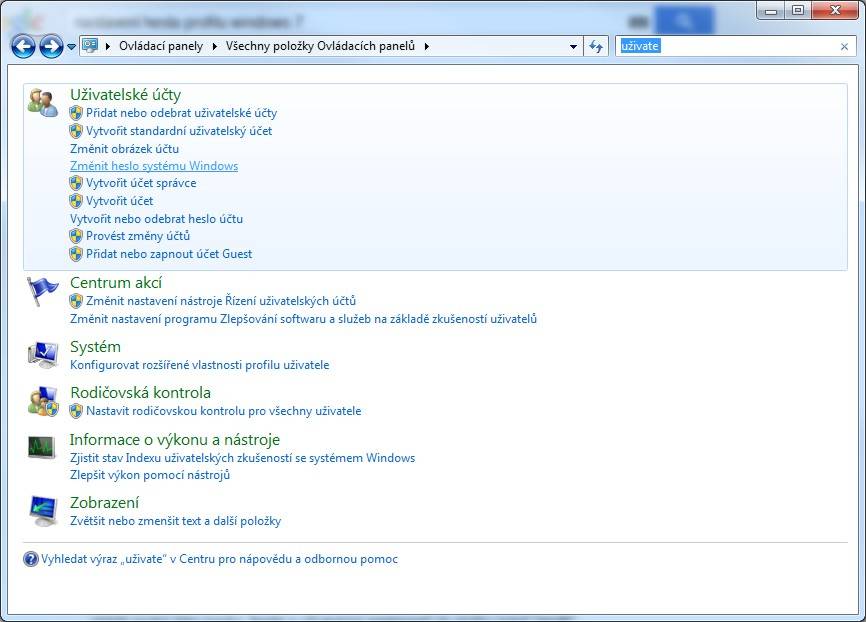Open the Uživatelské účty icon
866x622 pixels.
click(43, 102)
